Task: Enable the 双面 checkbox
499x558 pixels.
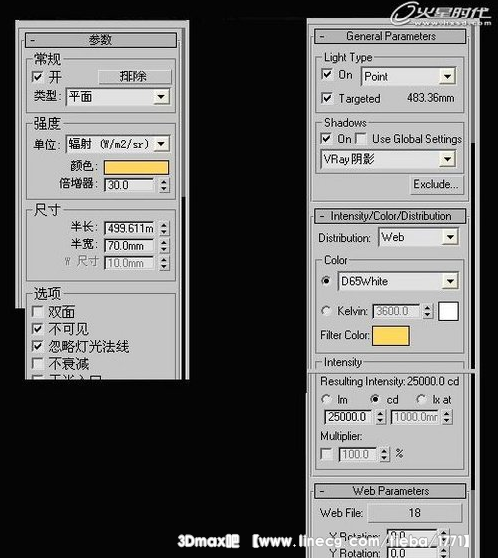Action: (37, 311)
